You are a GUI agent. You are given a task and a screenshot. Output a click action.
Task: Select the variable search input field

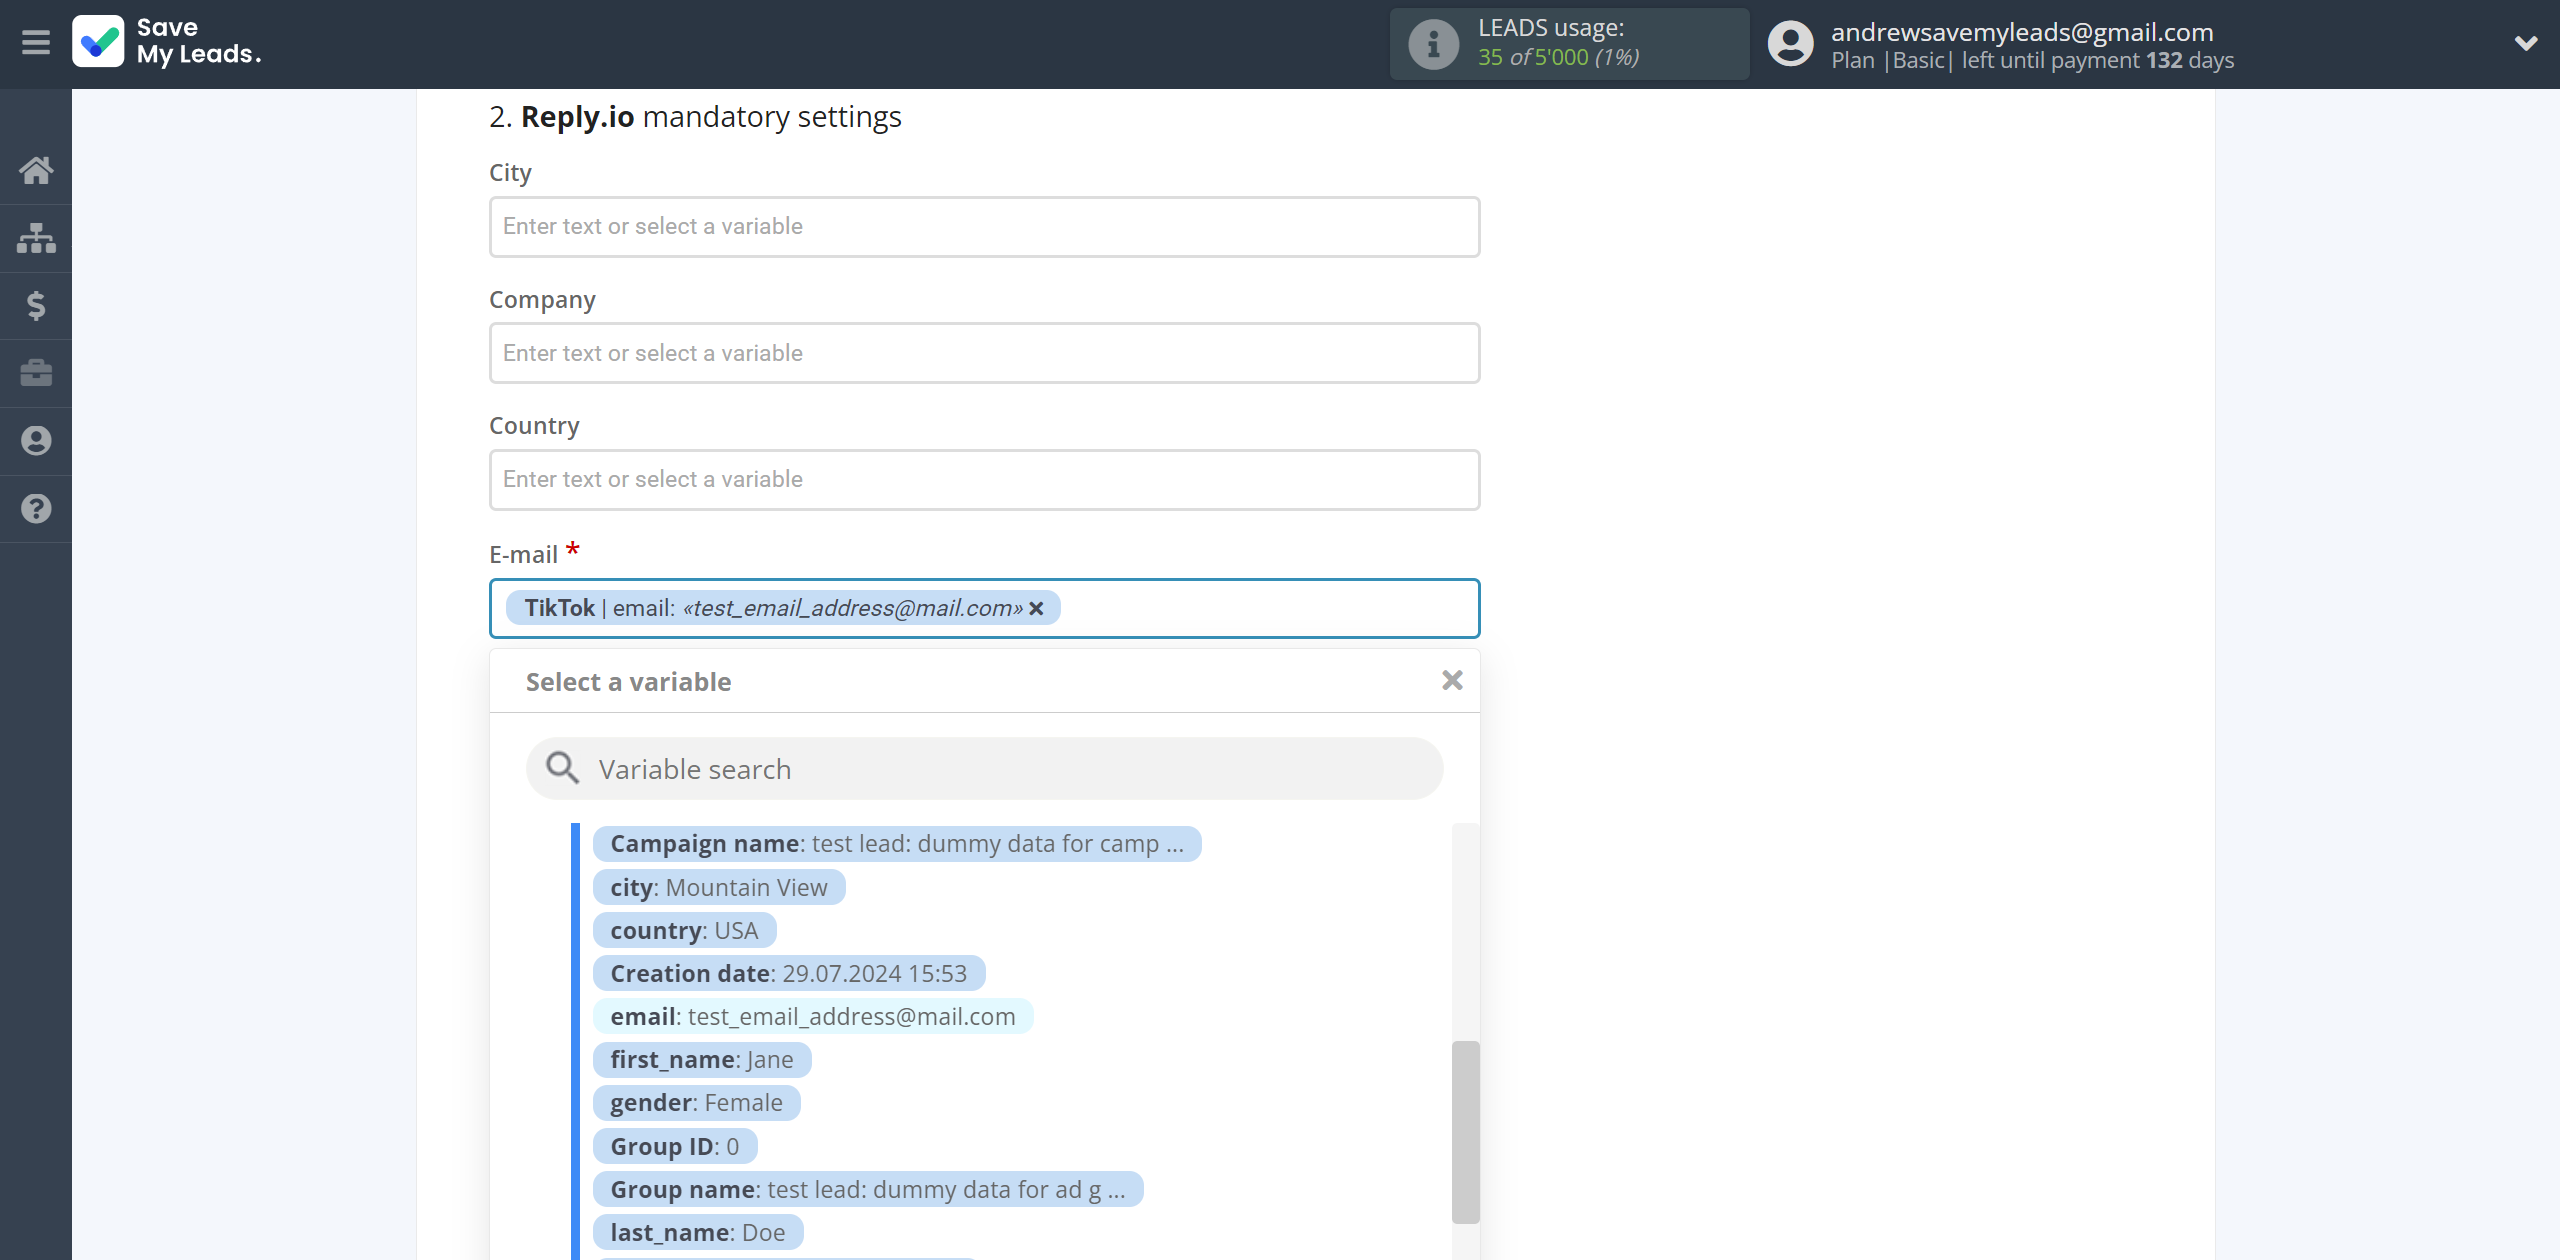984,769
